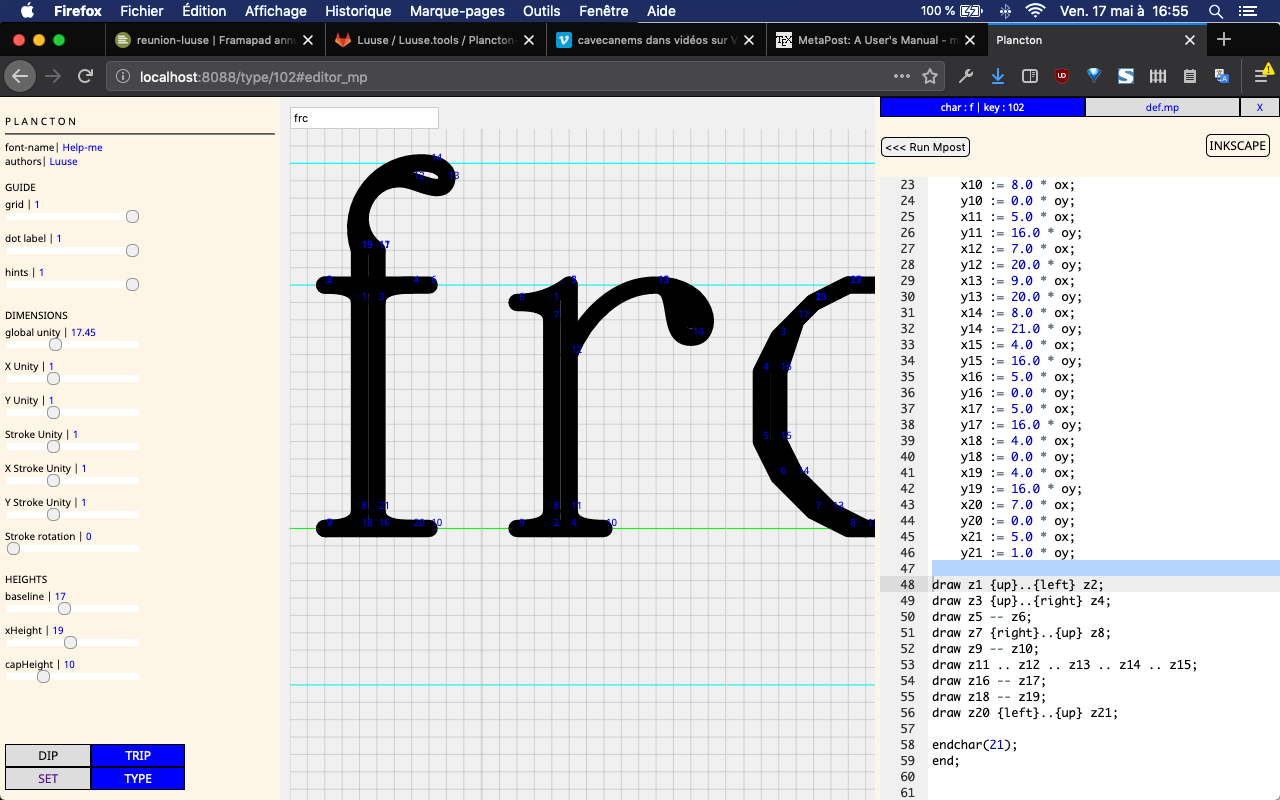Reload the page with the refresh icon
Viewport: 1280px width, 800px height.
point(85,76)
